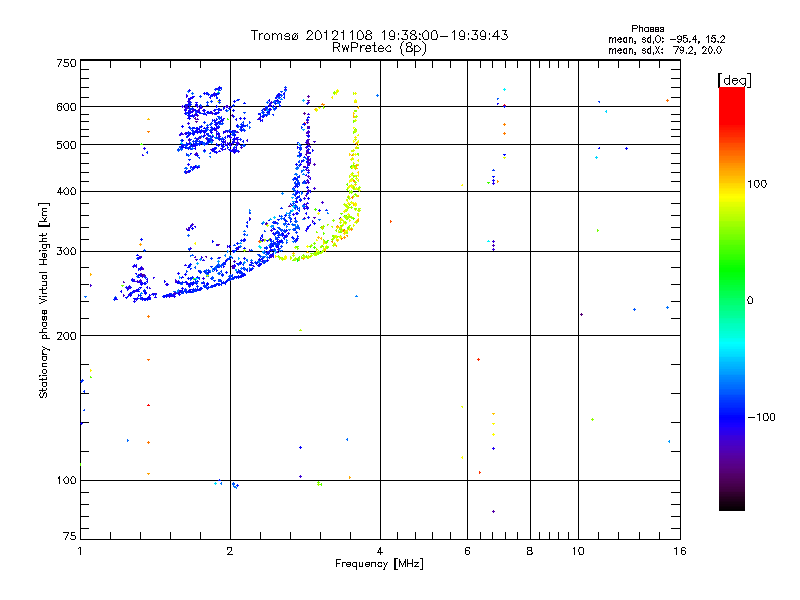Click the 'Phases' header text
The height and width of the screenshot is (600, 800).
click(x=647, y=29)
